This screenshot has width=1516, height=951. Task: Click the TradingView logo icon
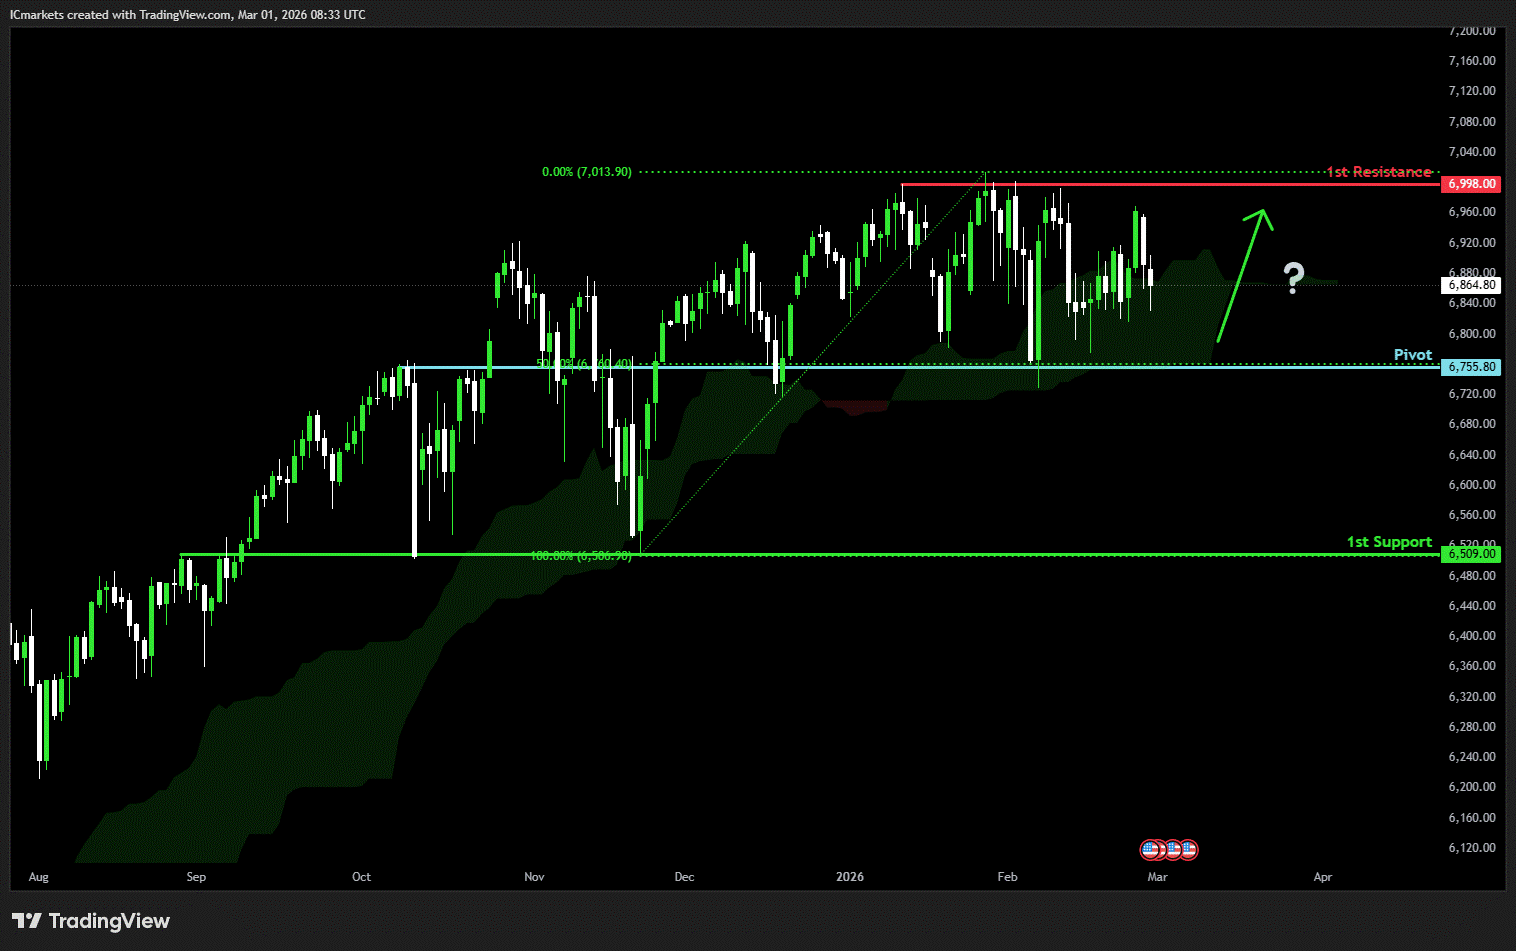(26, 920)
